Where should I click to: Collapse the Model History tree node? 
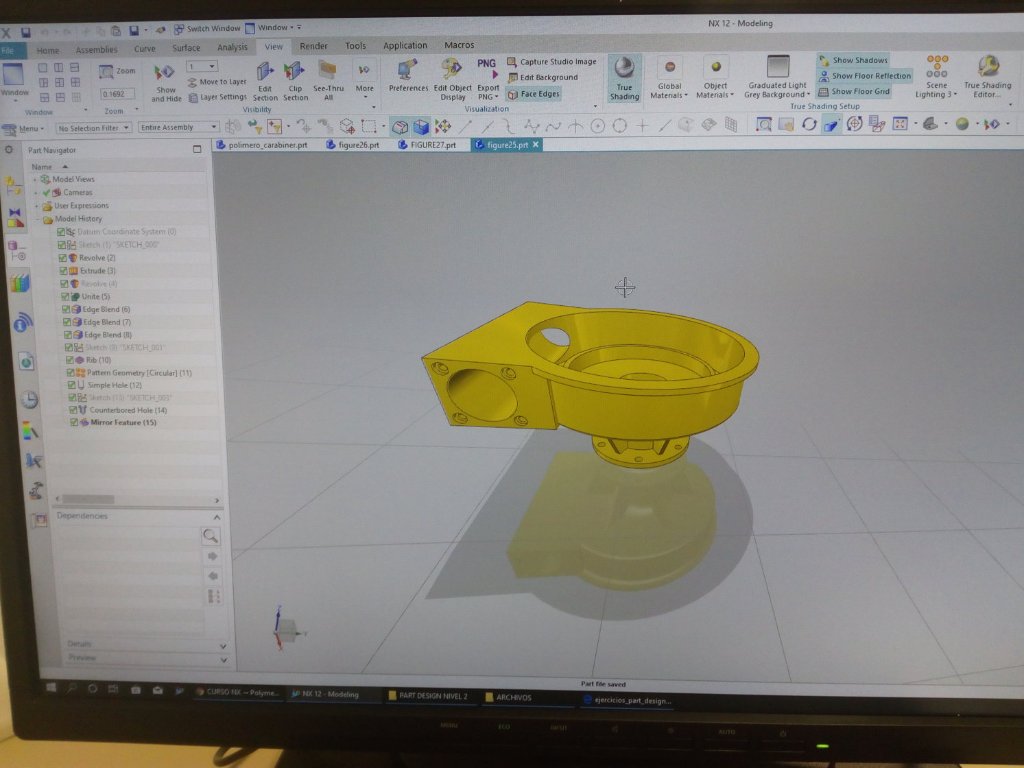(37, 219)
